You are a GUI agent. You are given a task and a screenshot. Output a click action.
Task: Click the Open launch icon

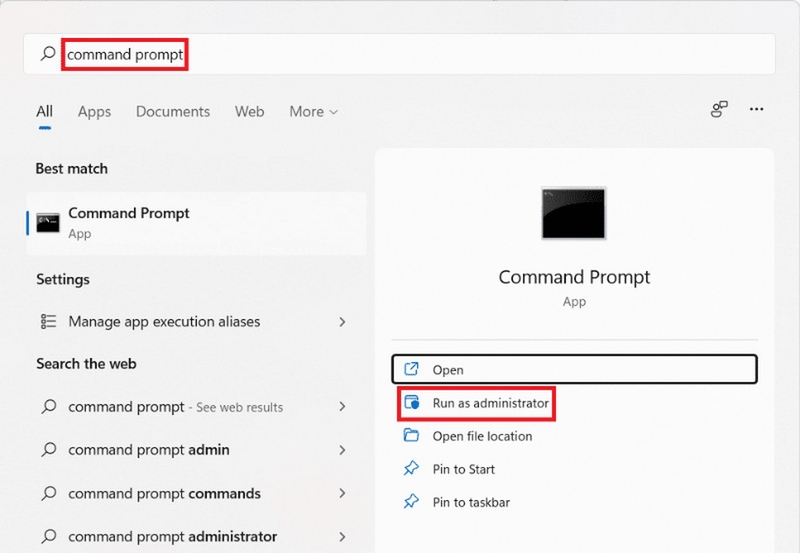411,369
